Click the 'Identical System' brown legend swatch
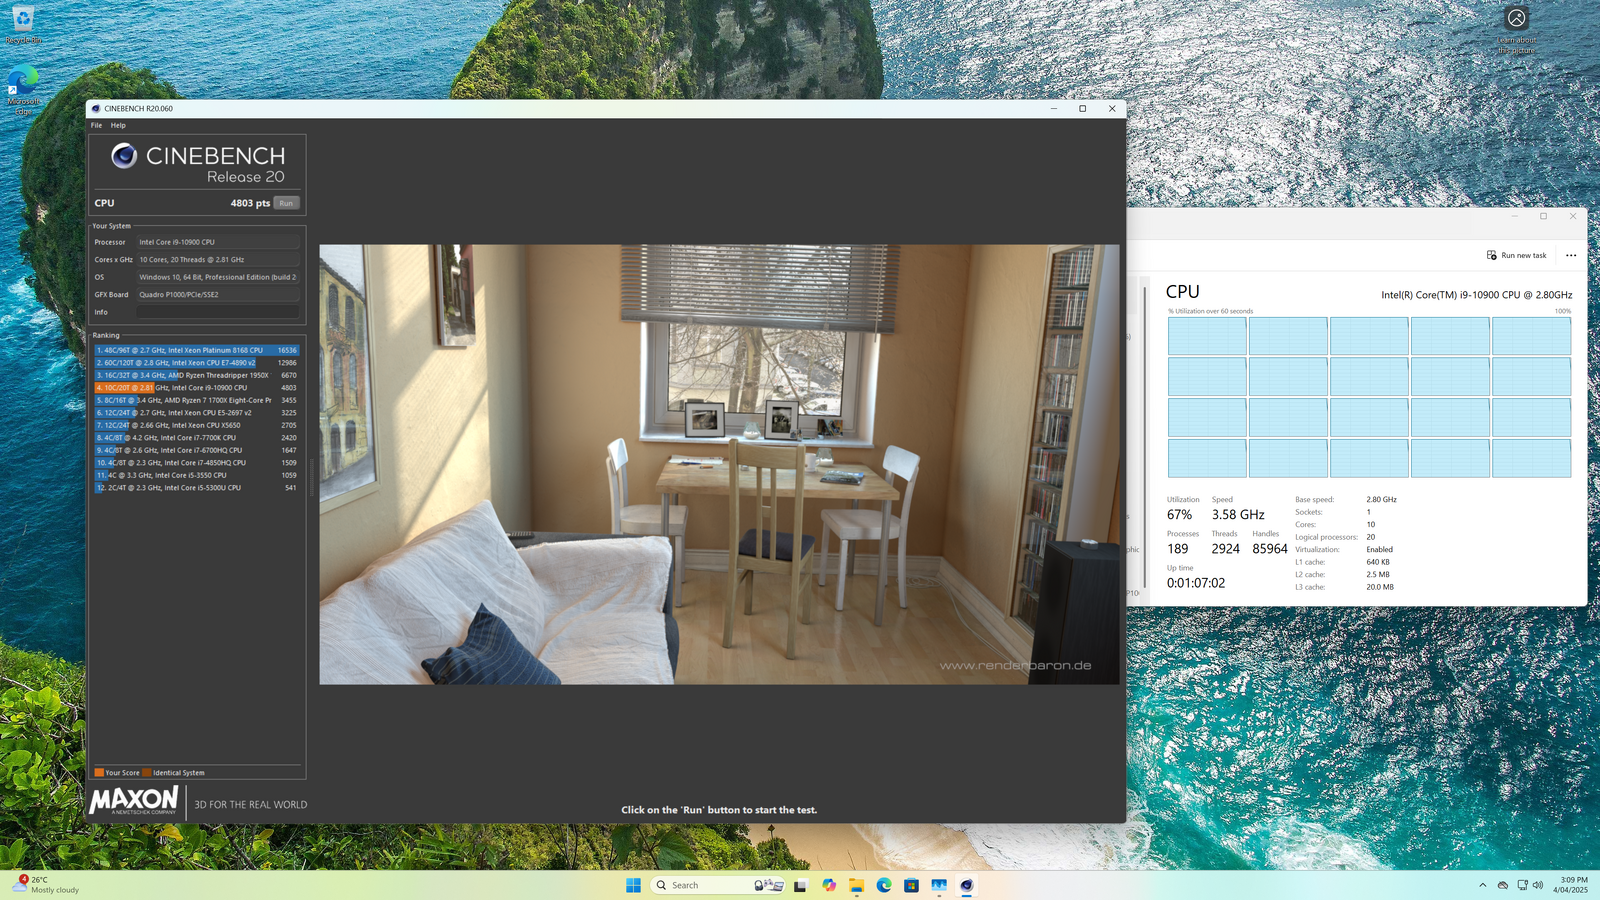The image size is (1600, 900). tap(147, 772)
